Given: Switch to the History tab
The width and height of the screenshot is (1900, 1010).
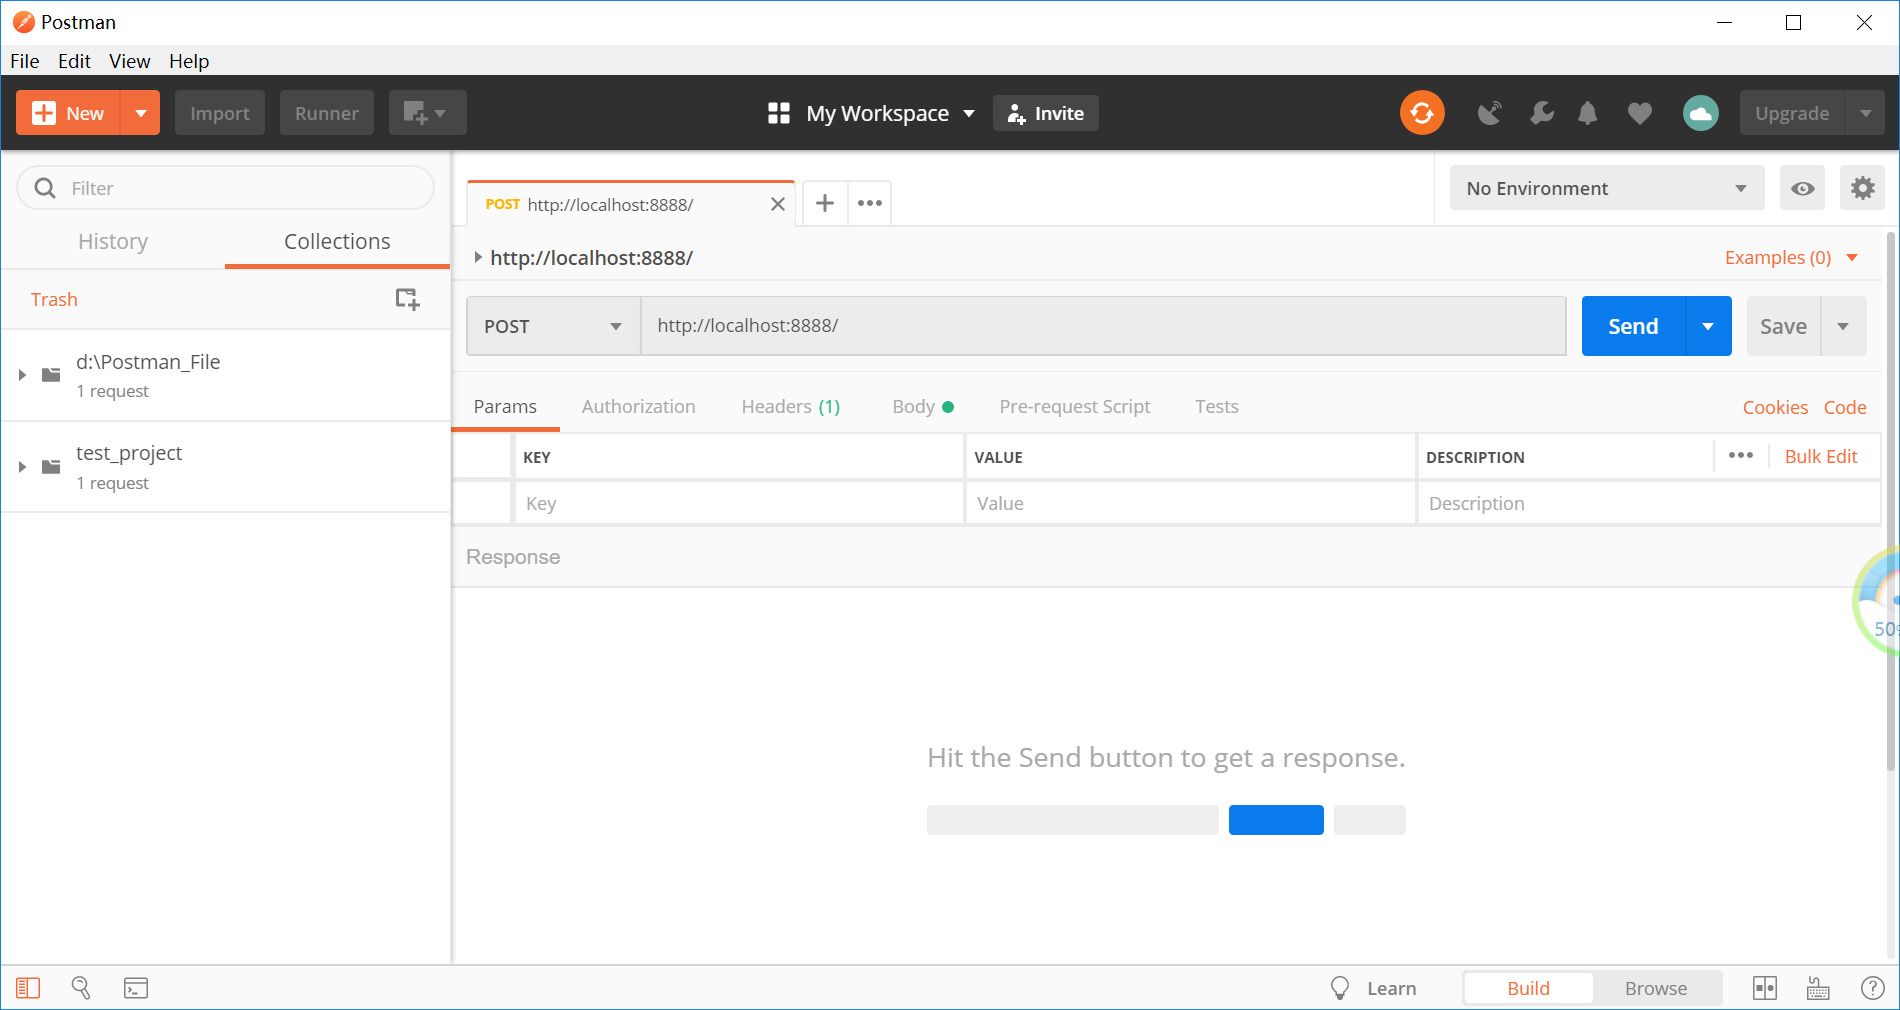Looking at the screenshot, I should tap(113, 241).
